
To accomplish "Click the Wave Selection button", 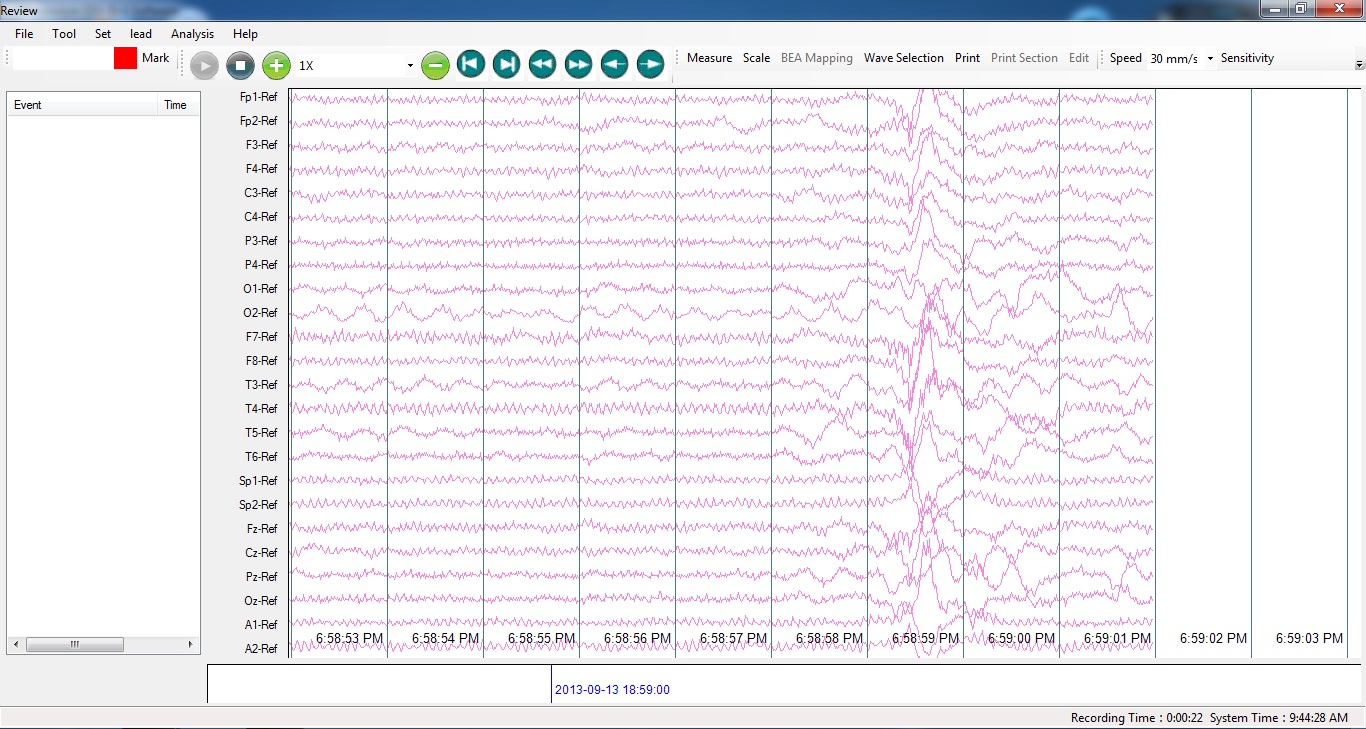I will point(904,58).
